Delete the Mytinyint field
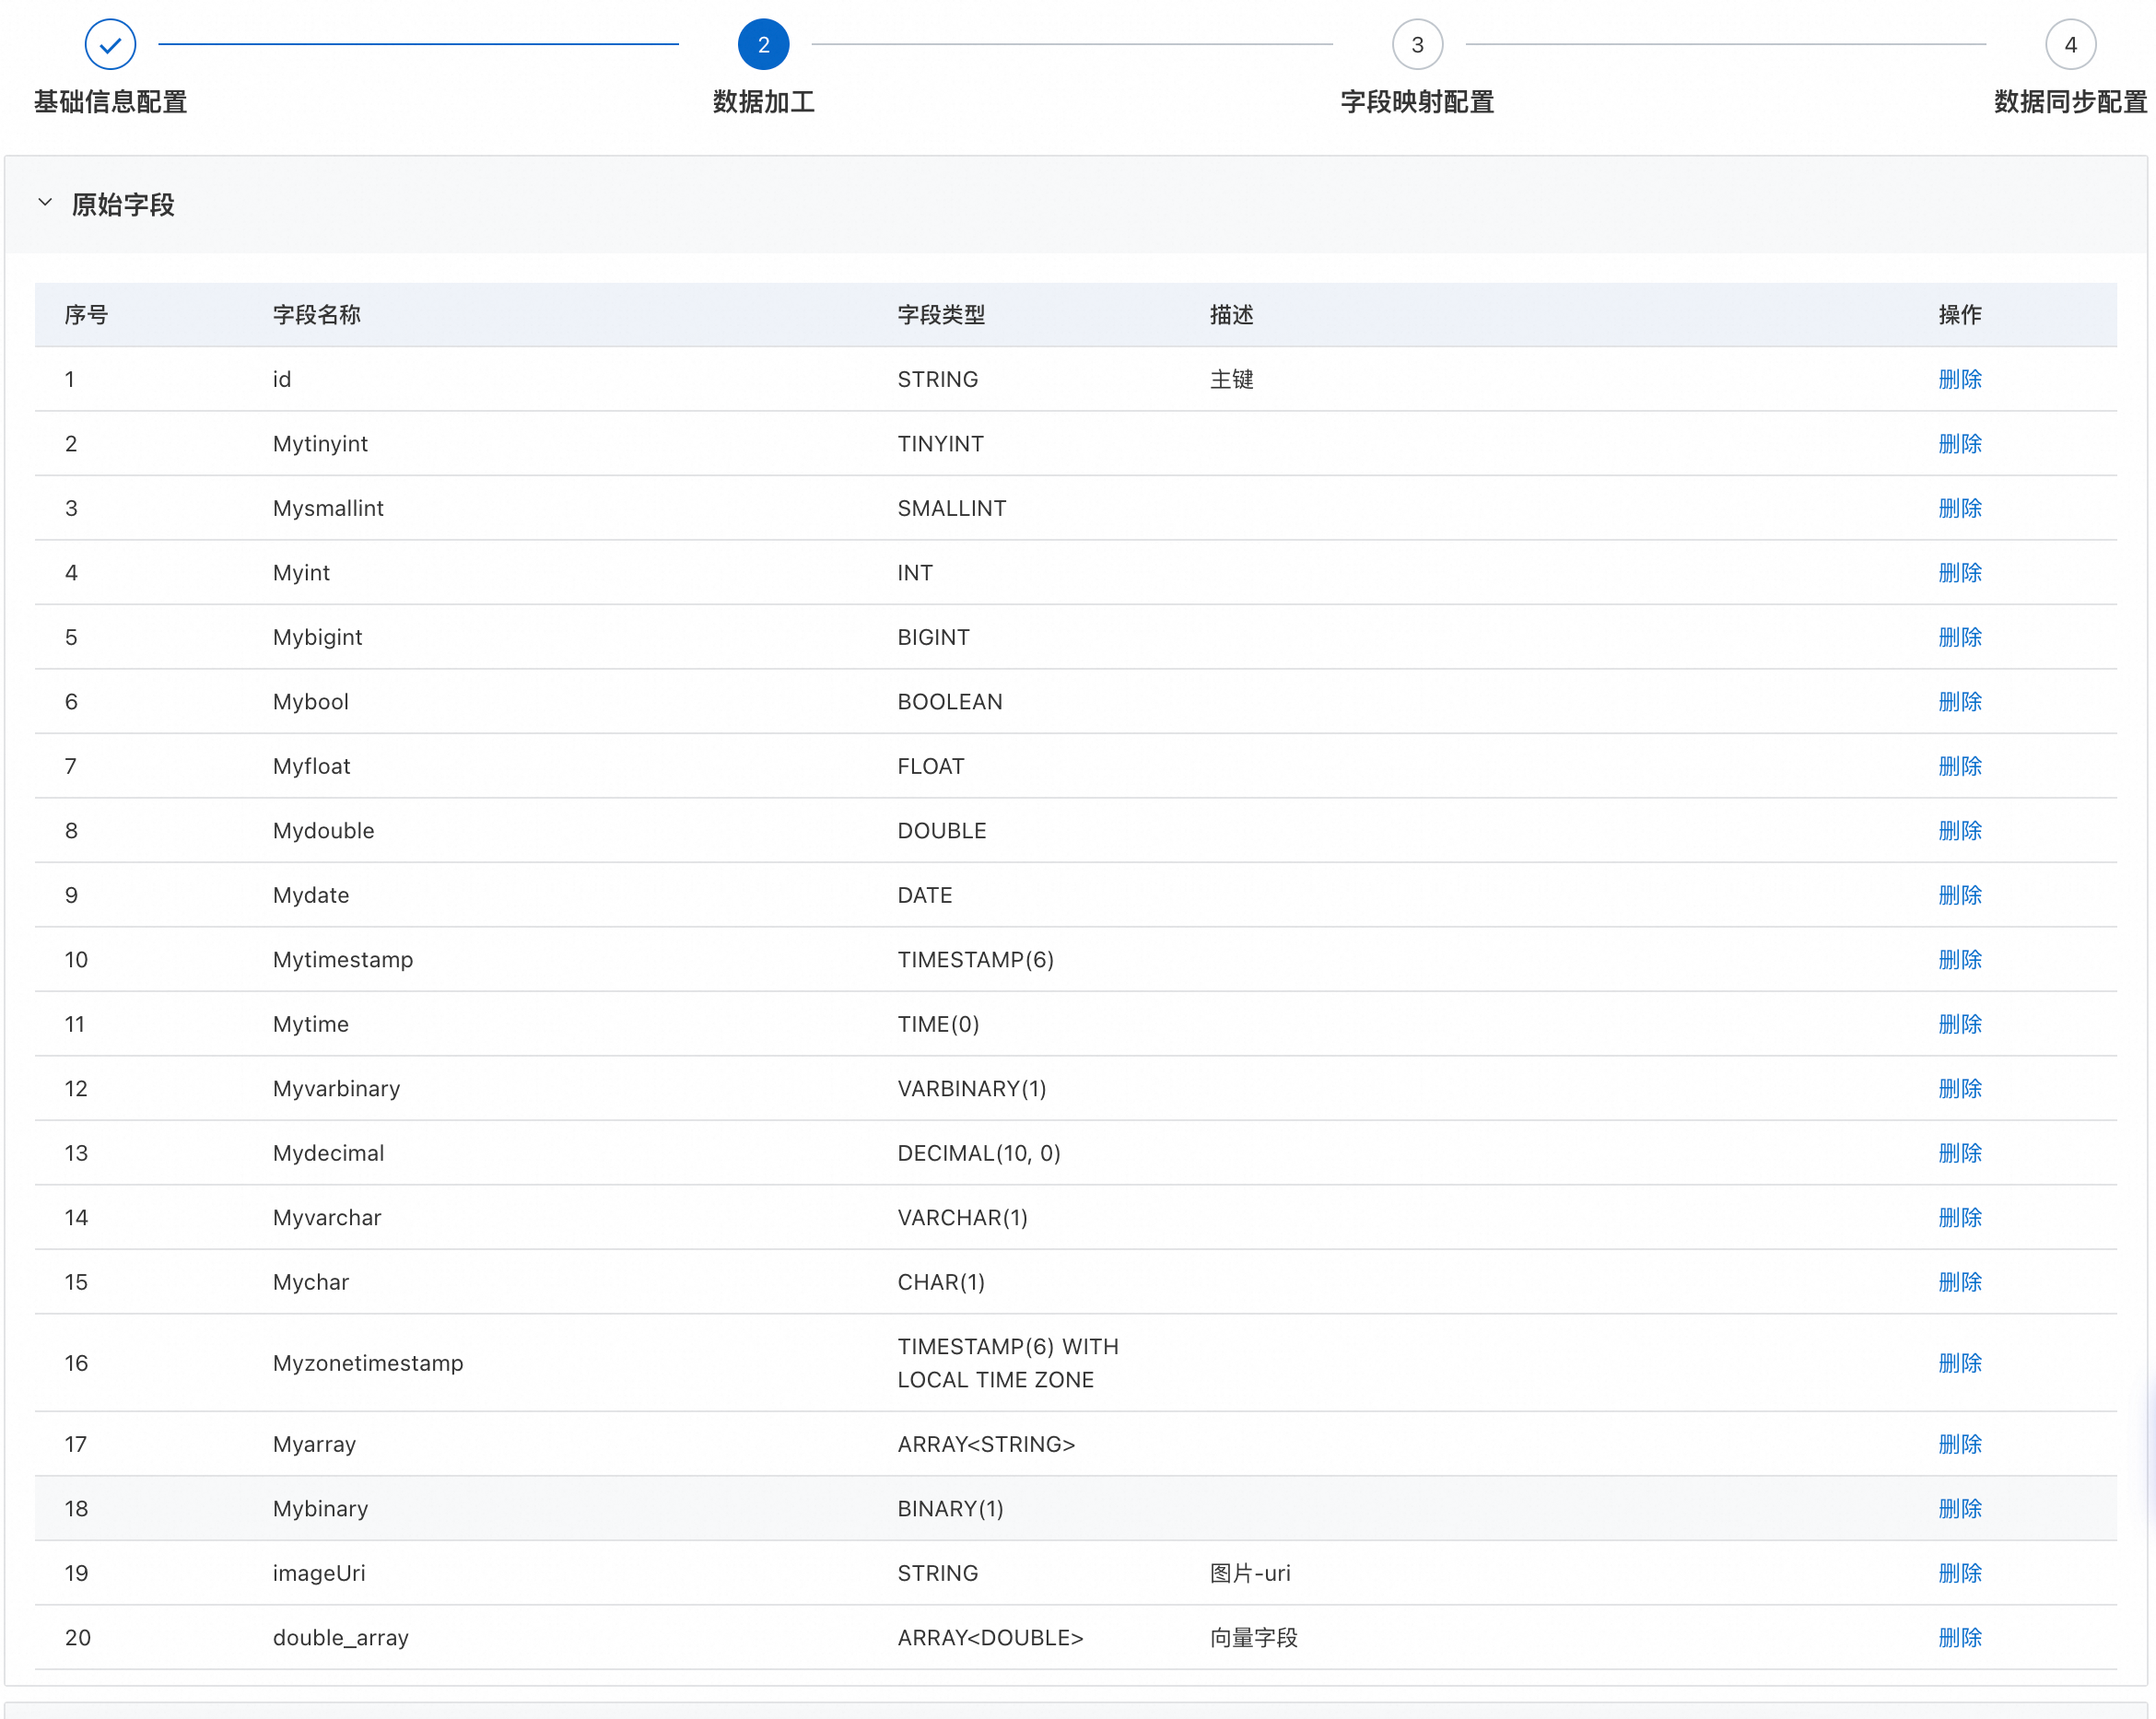This screenshot has width=2156, height=1719. [1958, 444]
